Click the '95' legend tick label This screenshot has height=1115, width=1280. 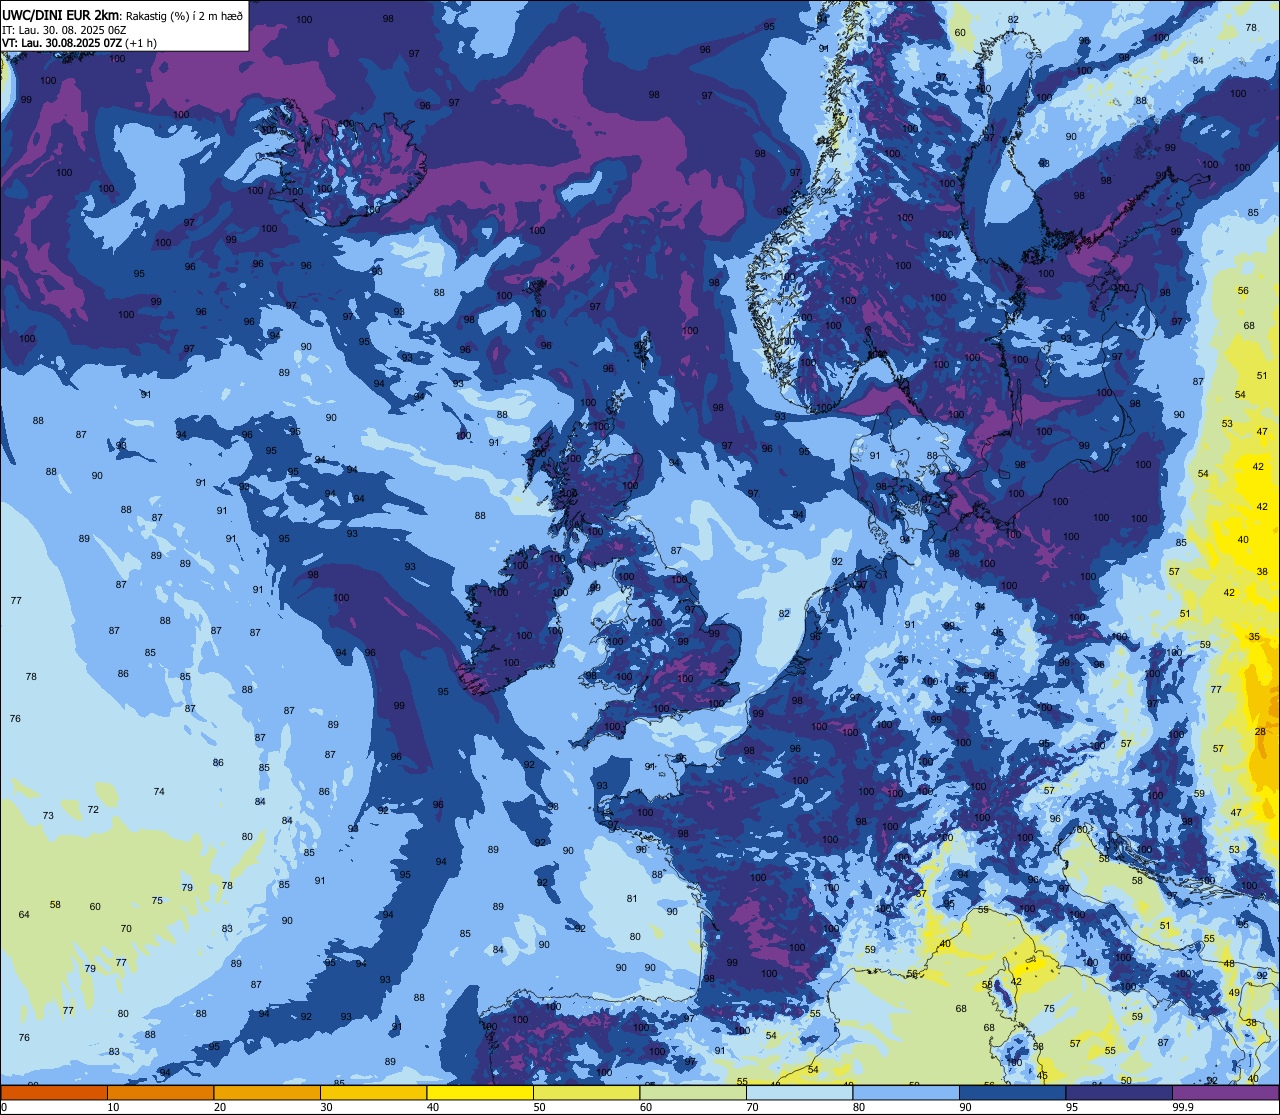coord(1073,1107)
